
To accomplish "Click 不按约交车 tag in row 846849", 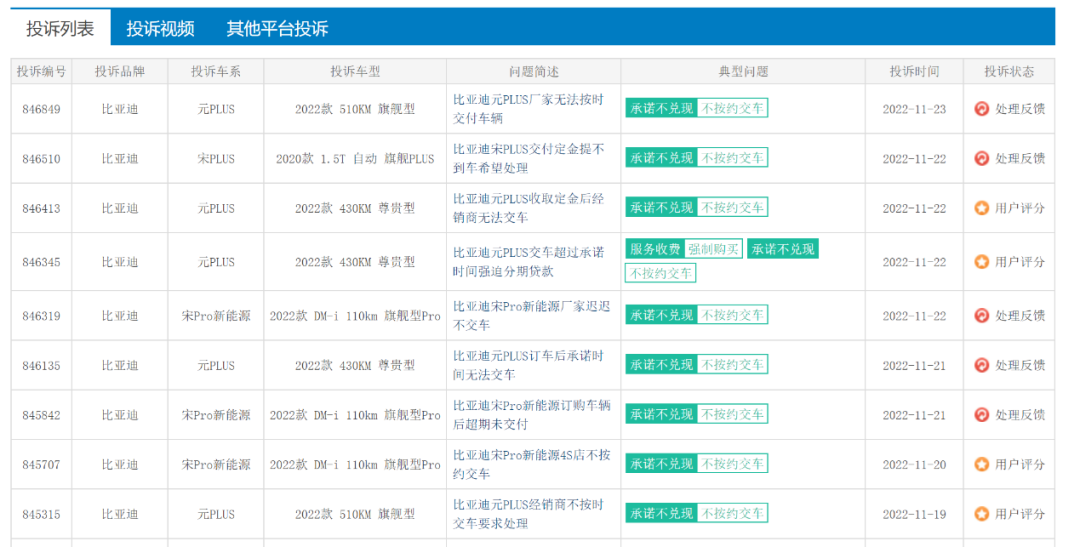I will click(x=732, y=108).
